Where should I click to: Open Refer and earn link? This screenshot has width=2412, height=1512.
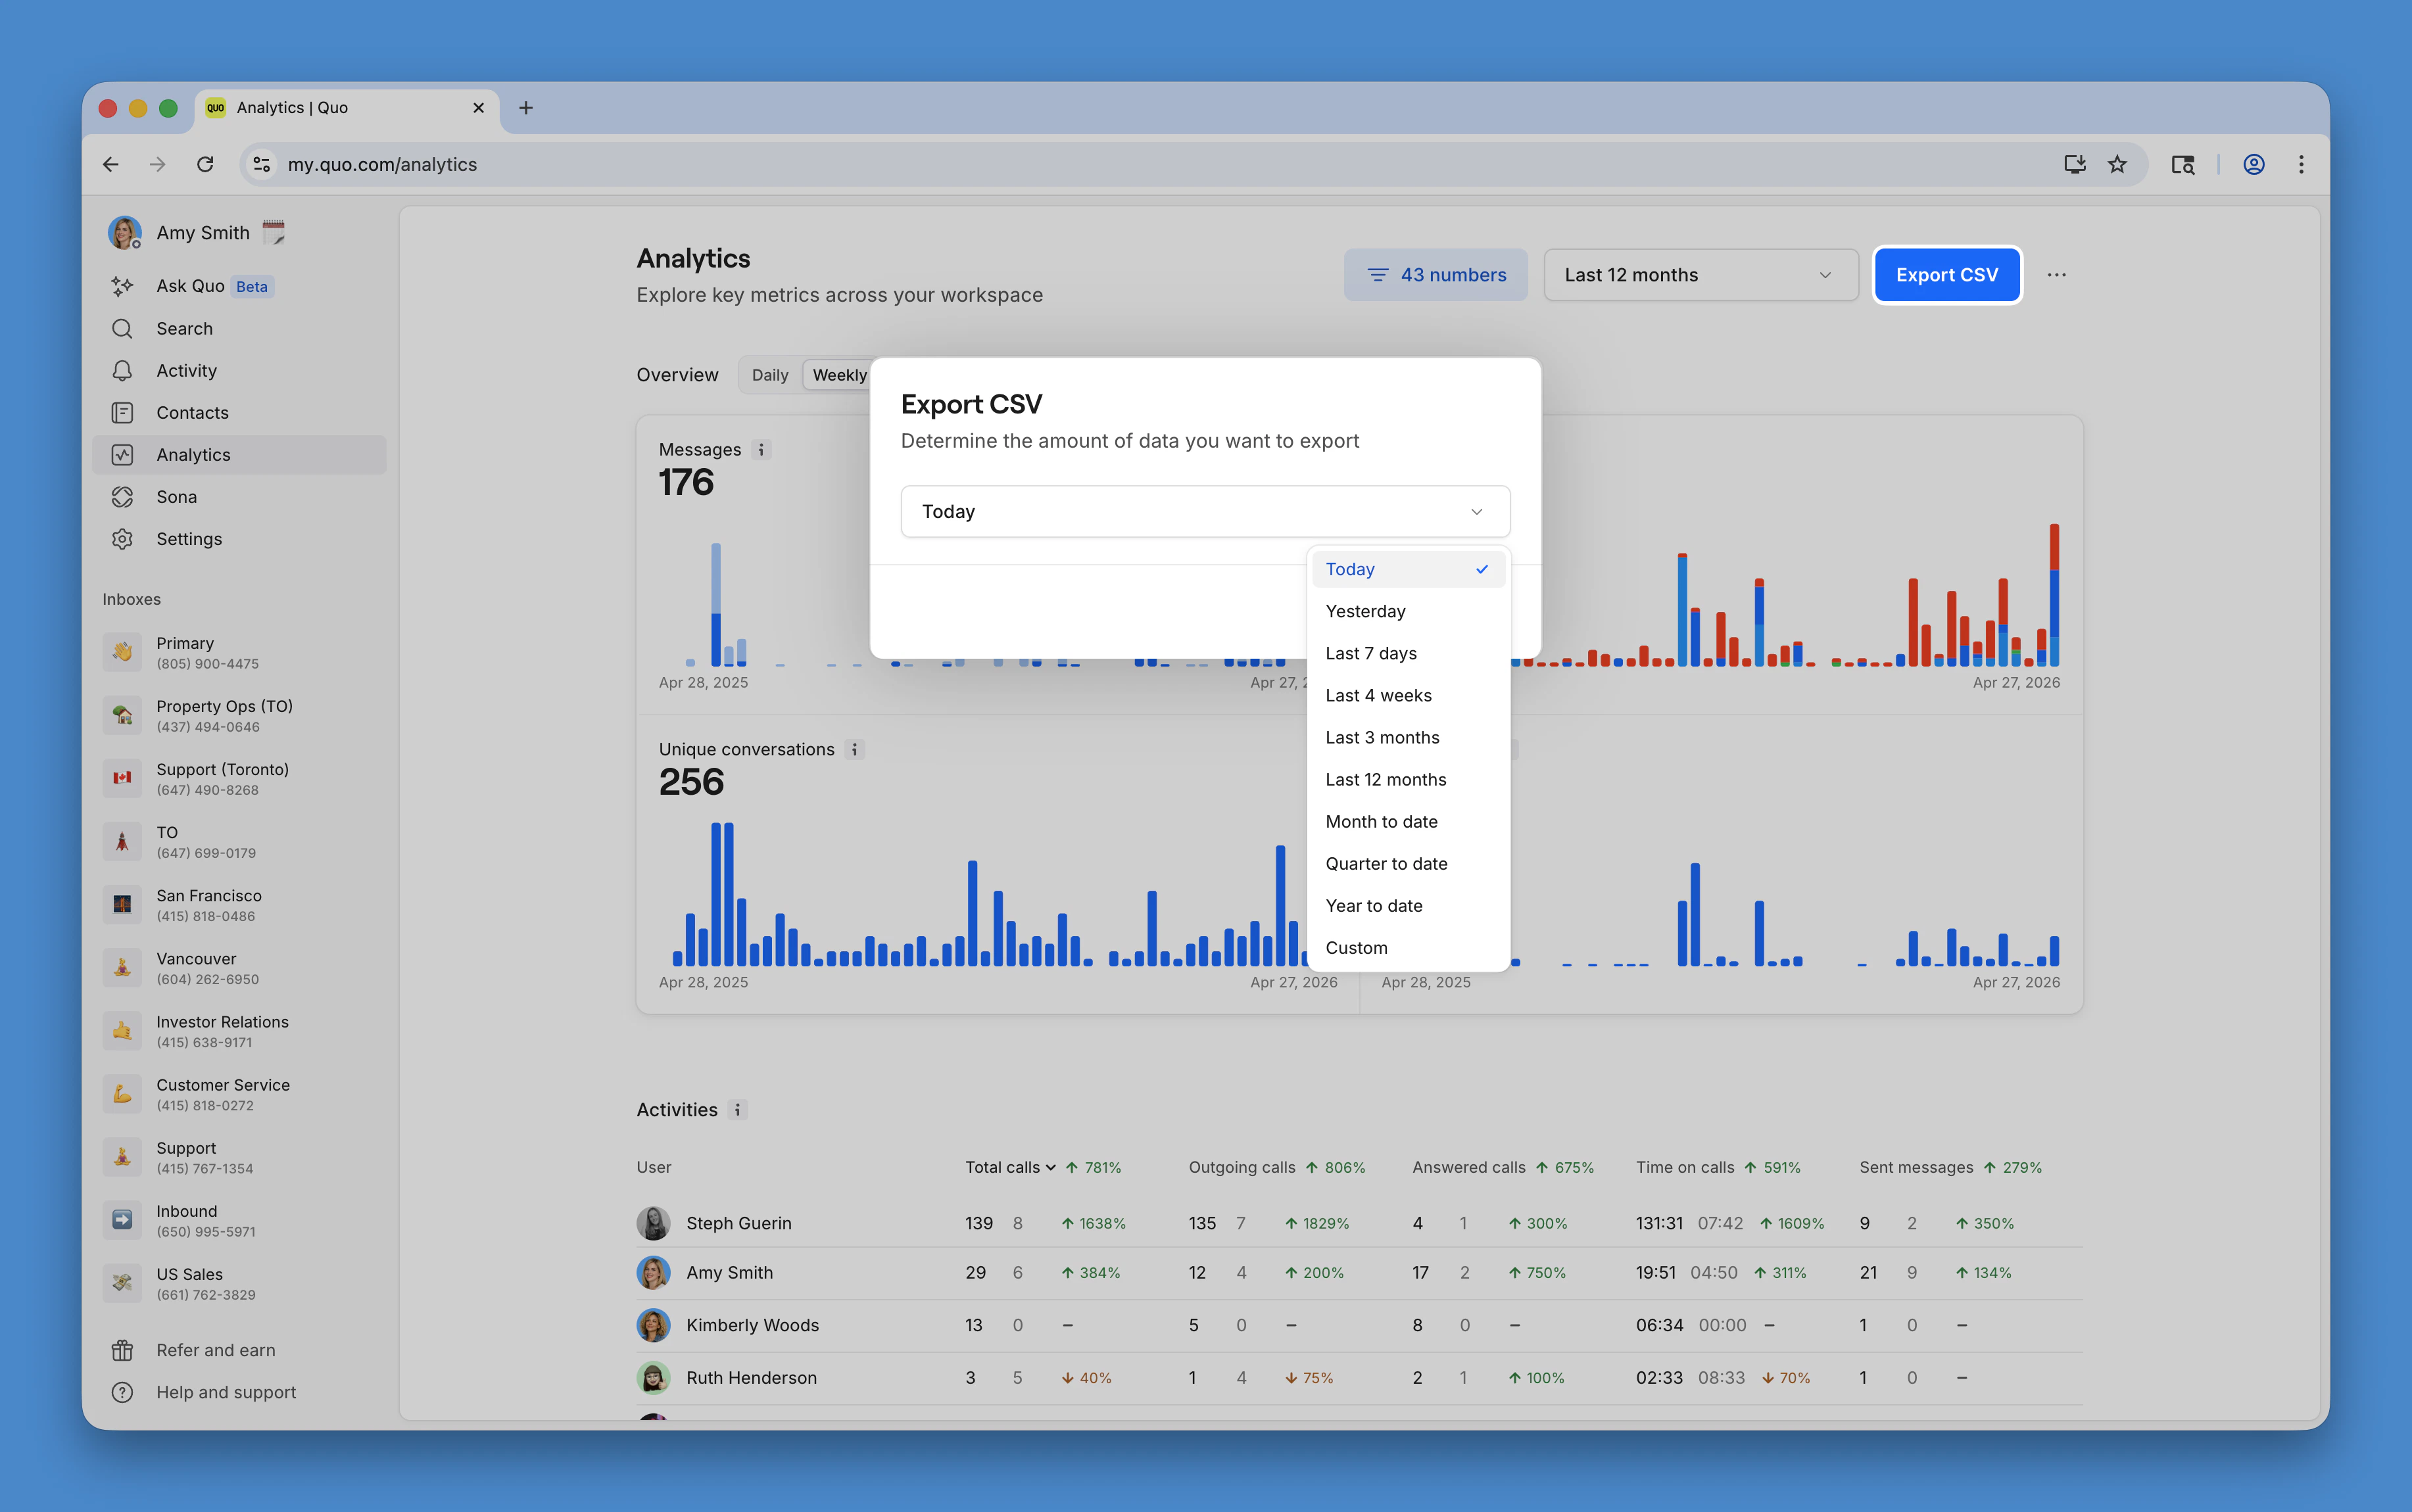[215, 1350]
